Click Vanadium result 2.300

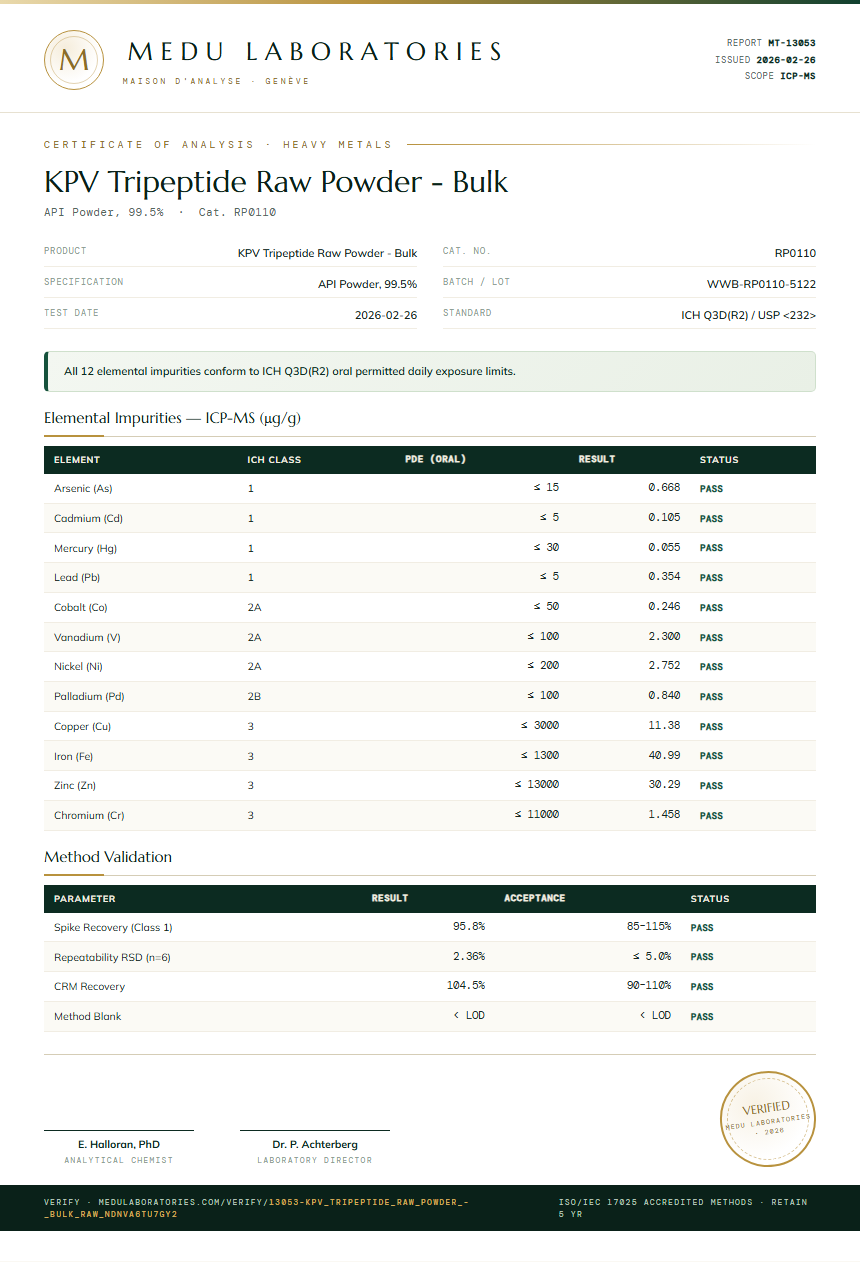click(x=664, y=637)
